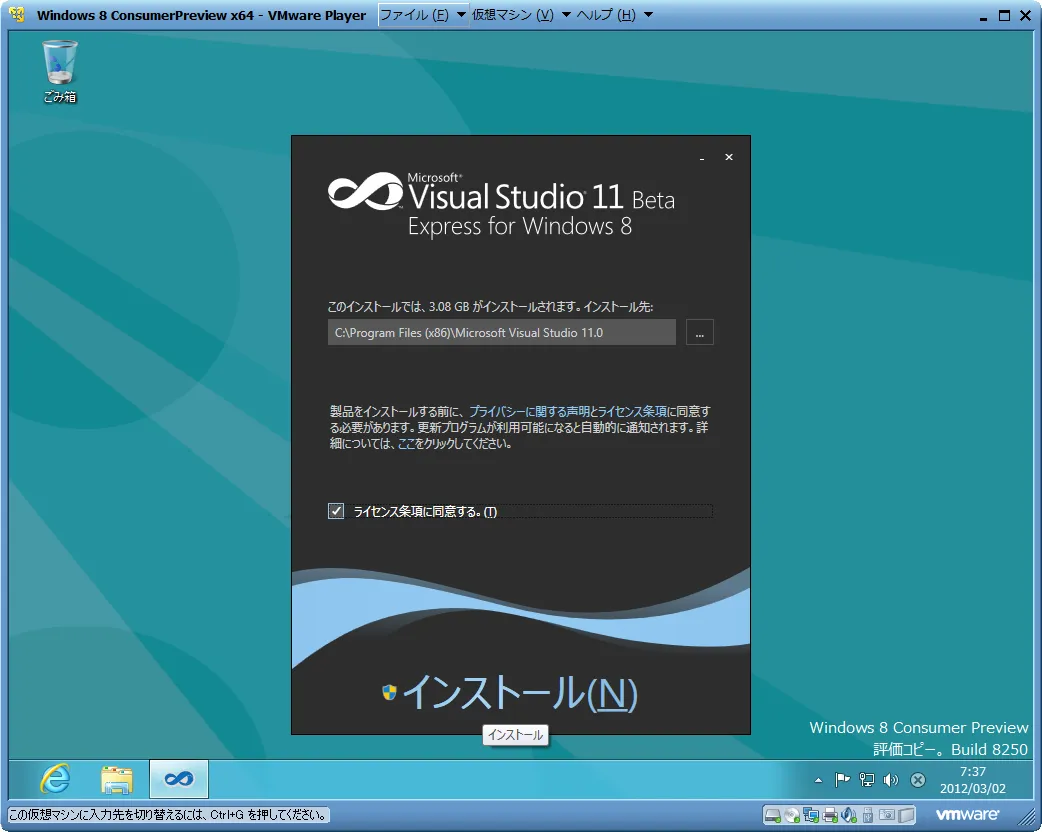This screenshot has height=832, width=1042.
Task: Open the Recycle Bin (ごみ箱) desktop icon
Action: 59,70
